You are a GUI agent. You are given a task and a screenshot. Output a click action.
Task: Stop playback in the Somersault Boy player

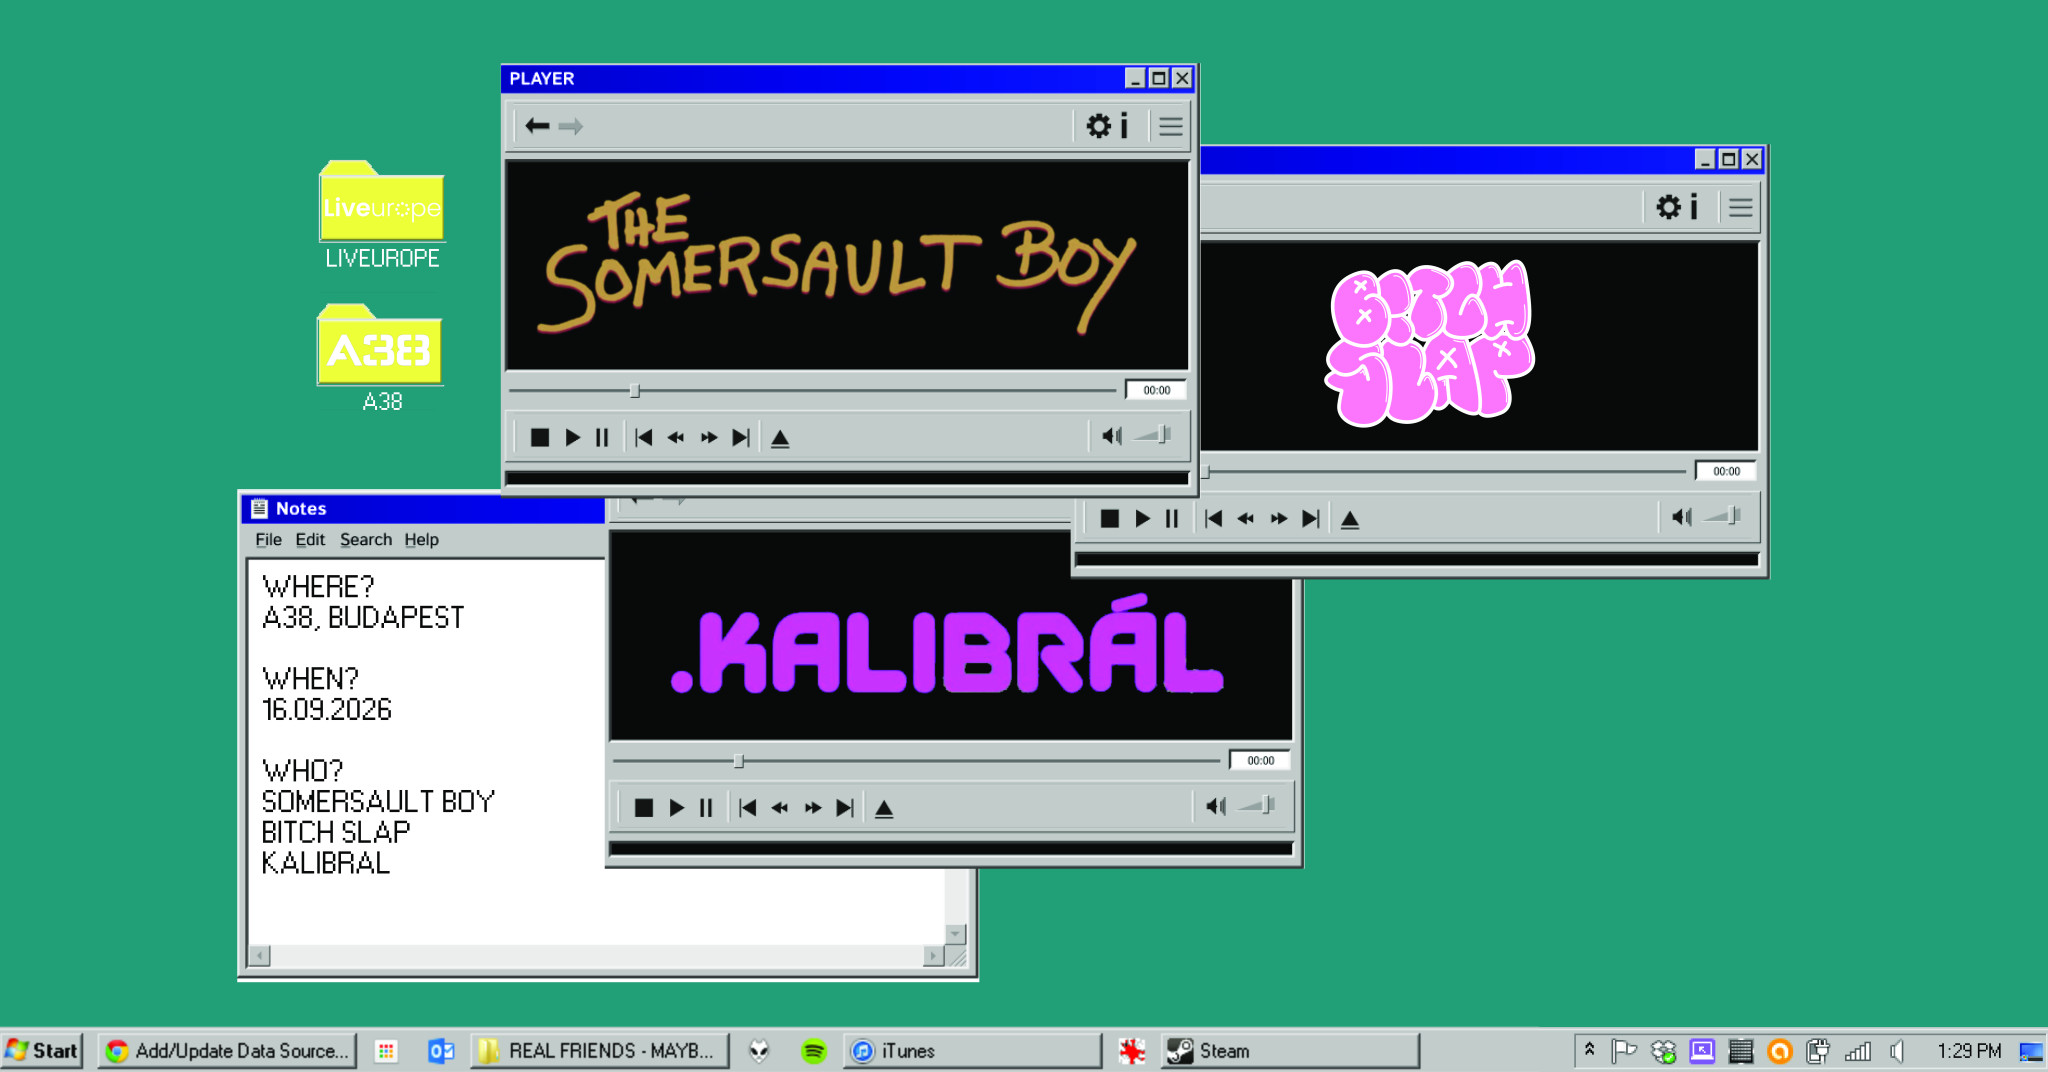tap(540, 437)
